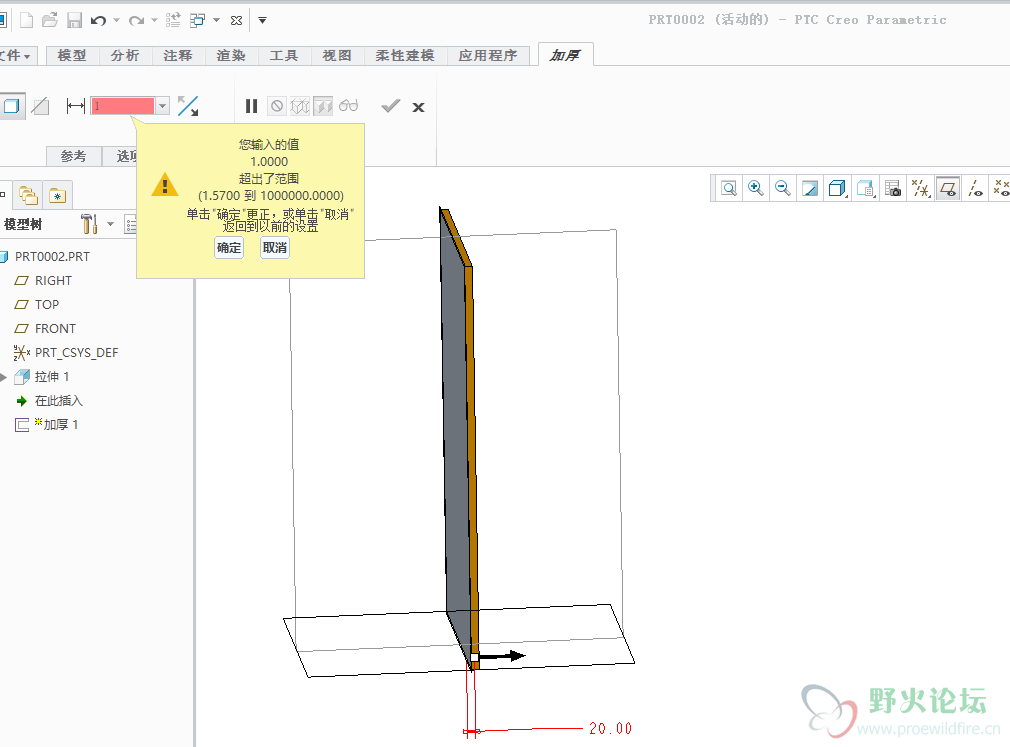Open a file using the folder icon
This screenshot has width=1010, height=747.
click(50, 21)
